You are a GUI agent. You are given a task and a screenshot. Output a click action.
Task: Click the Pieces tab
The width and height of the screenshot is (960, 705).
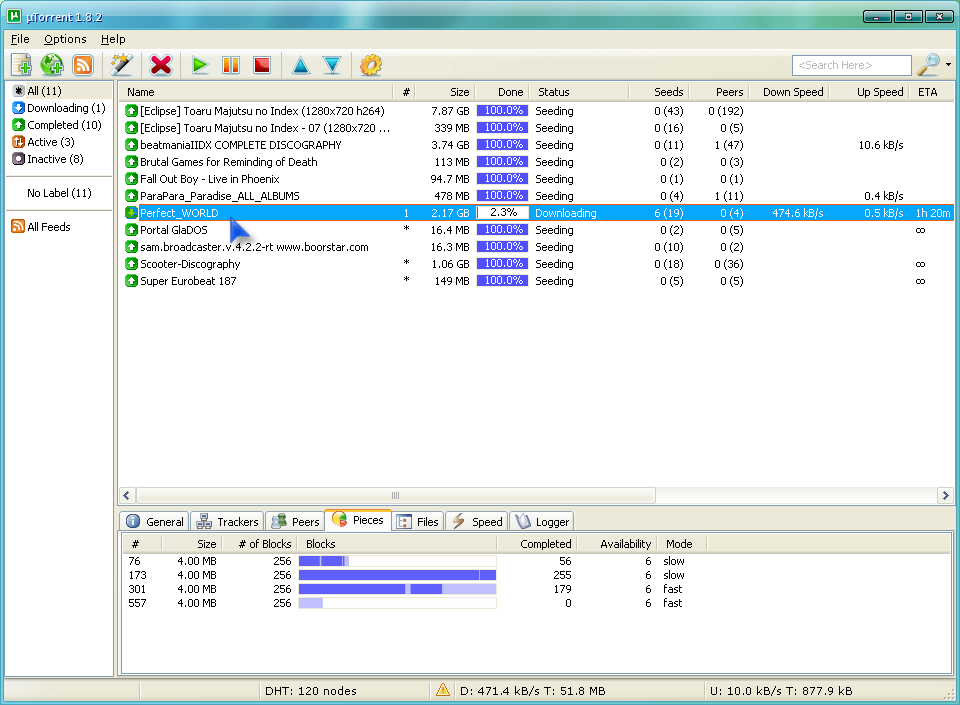358,520
